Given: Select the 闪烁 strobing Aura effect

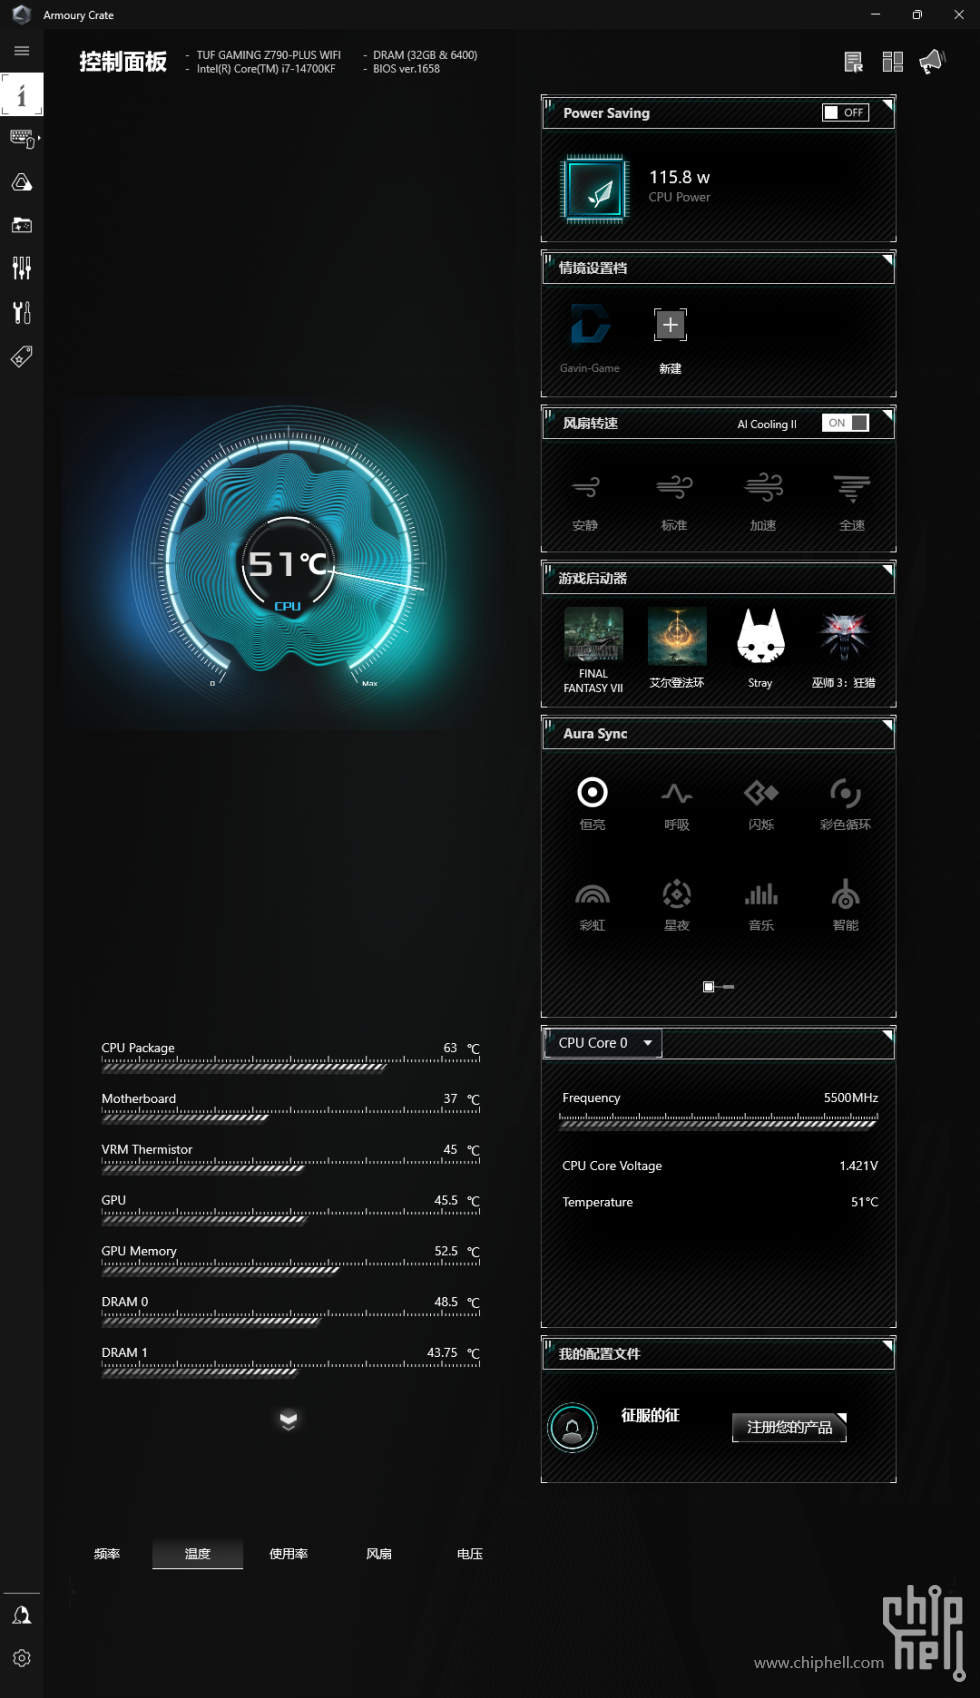Looking at the screenshot, I should click(761, 803).
